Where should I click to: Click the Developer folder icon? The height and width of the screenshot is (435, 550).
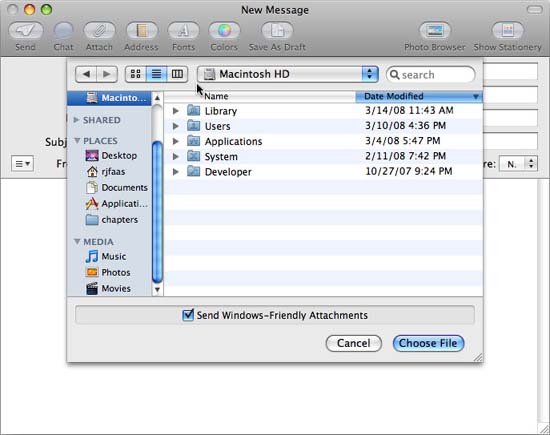point(194,172)
